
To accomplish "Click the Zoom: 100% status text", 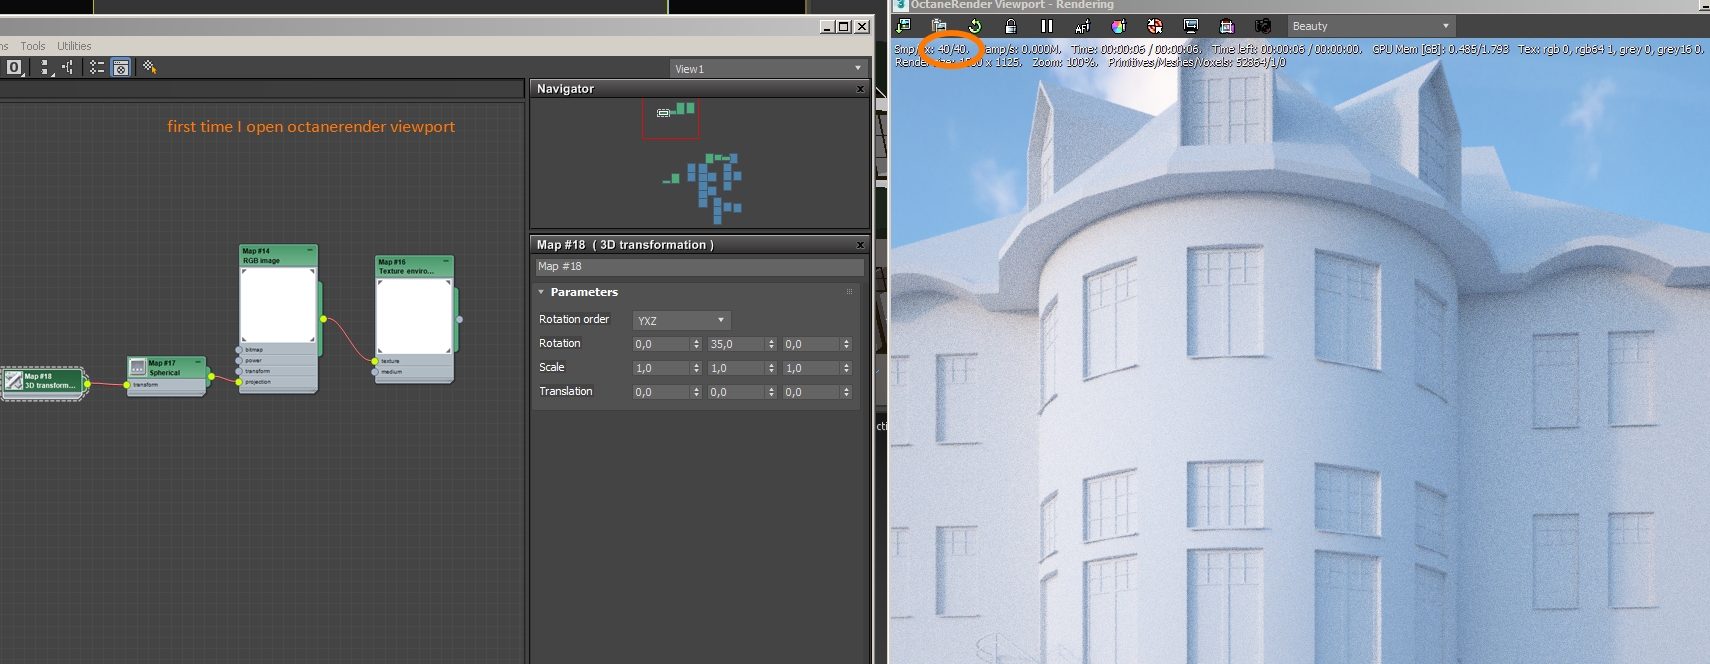I will click(1065, 62).
